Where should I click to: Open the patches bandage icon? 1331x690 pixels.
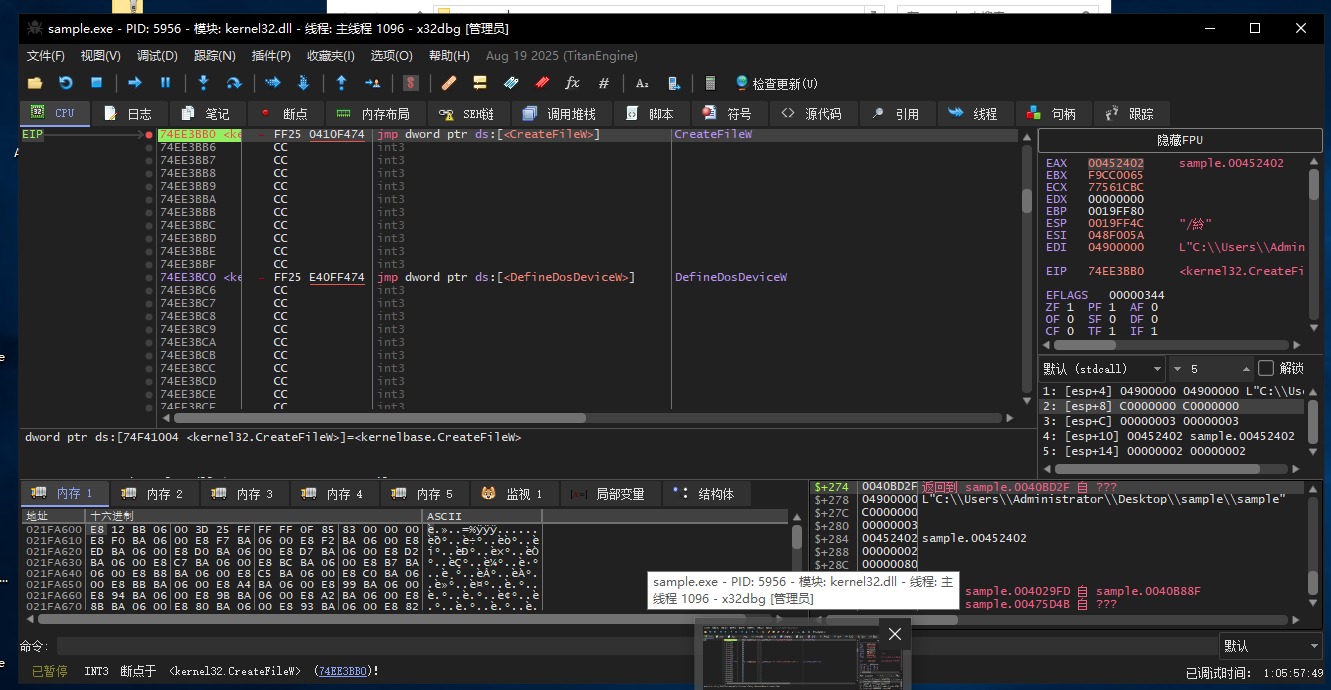448,83
